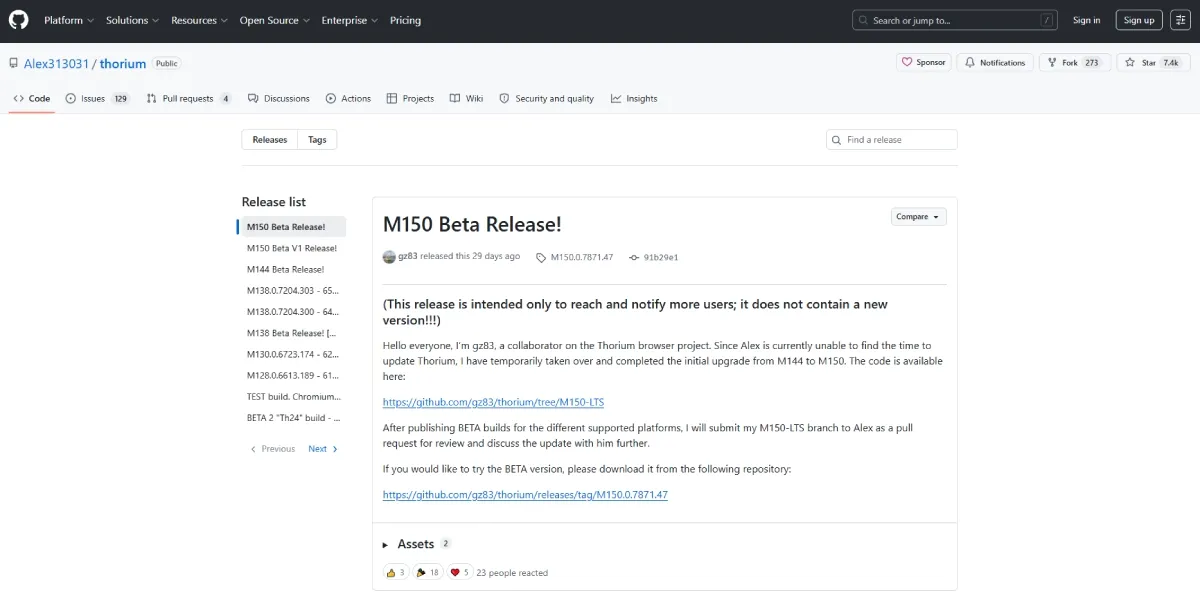Select BETA 2 "Th24" build in list
The height and width of the screenshot is (592, 1200).
tap(292, 418)
